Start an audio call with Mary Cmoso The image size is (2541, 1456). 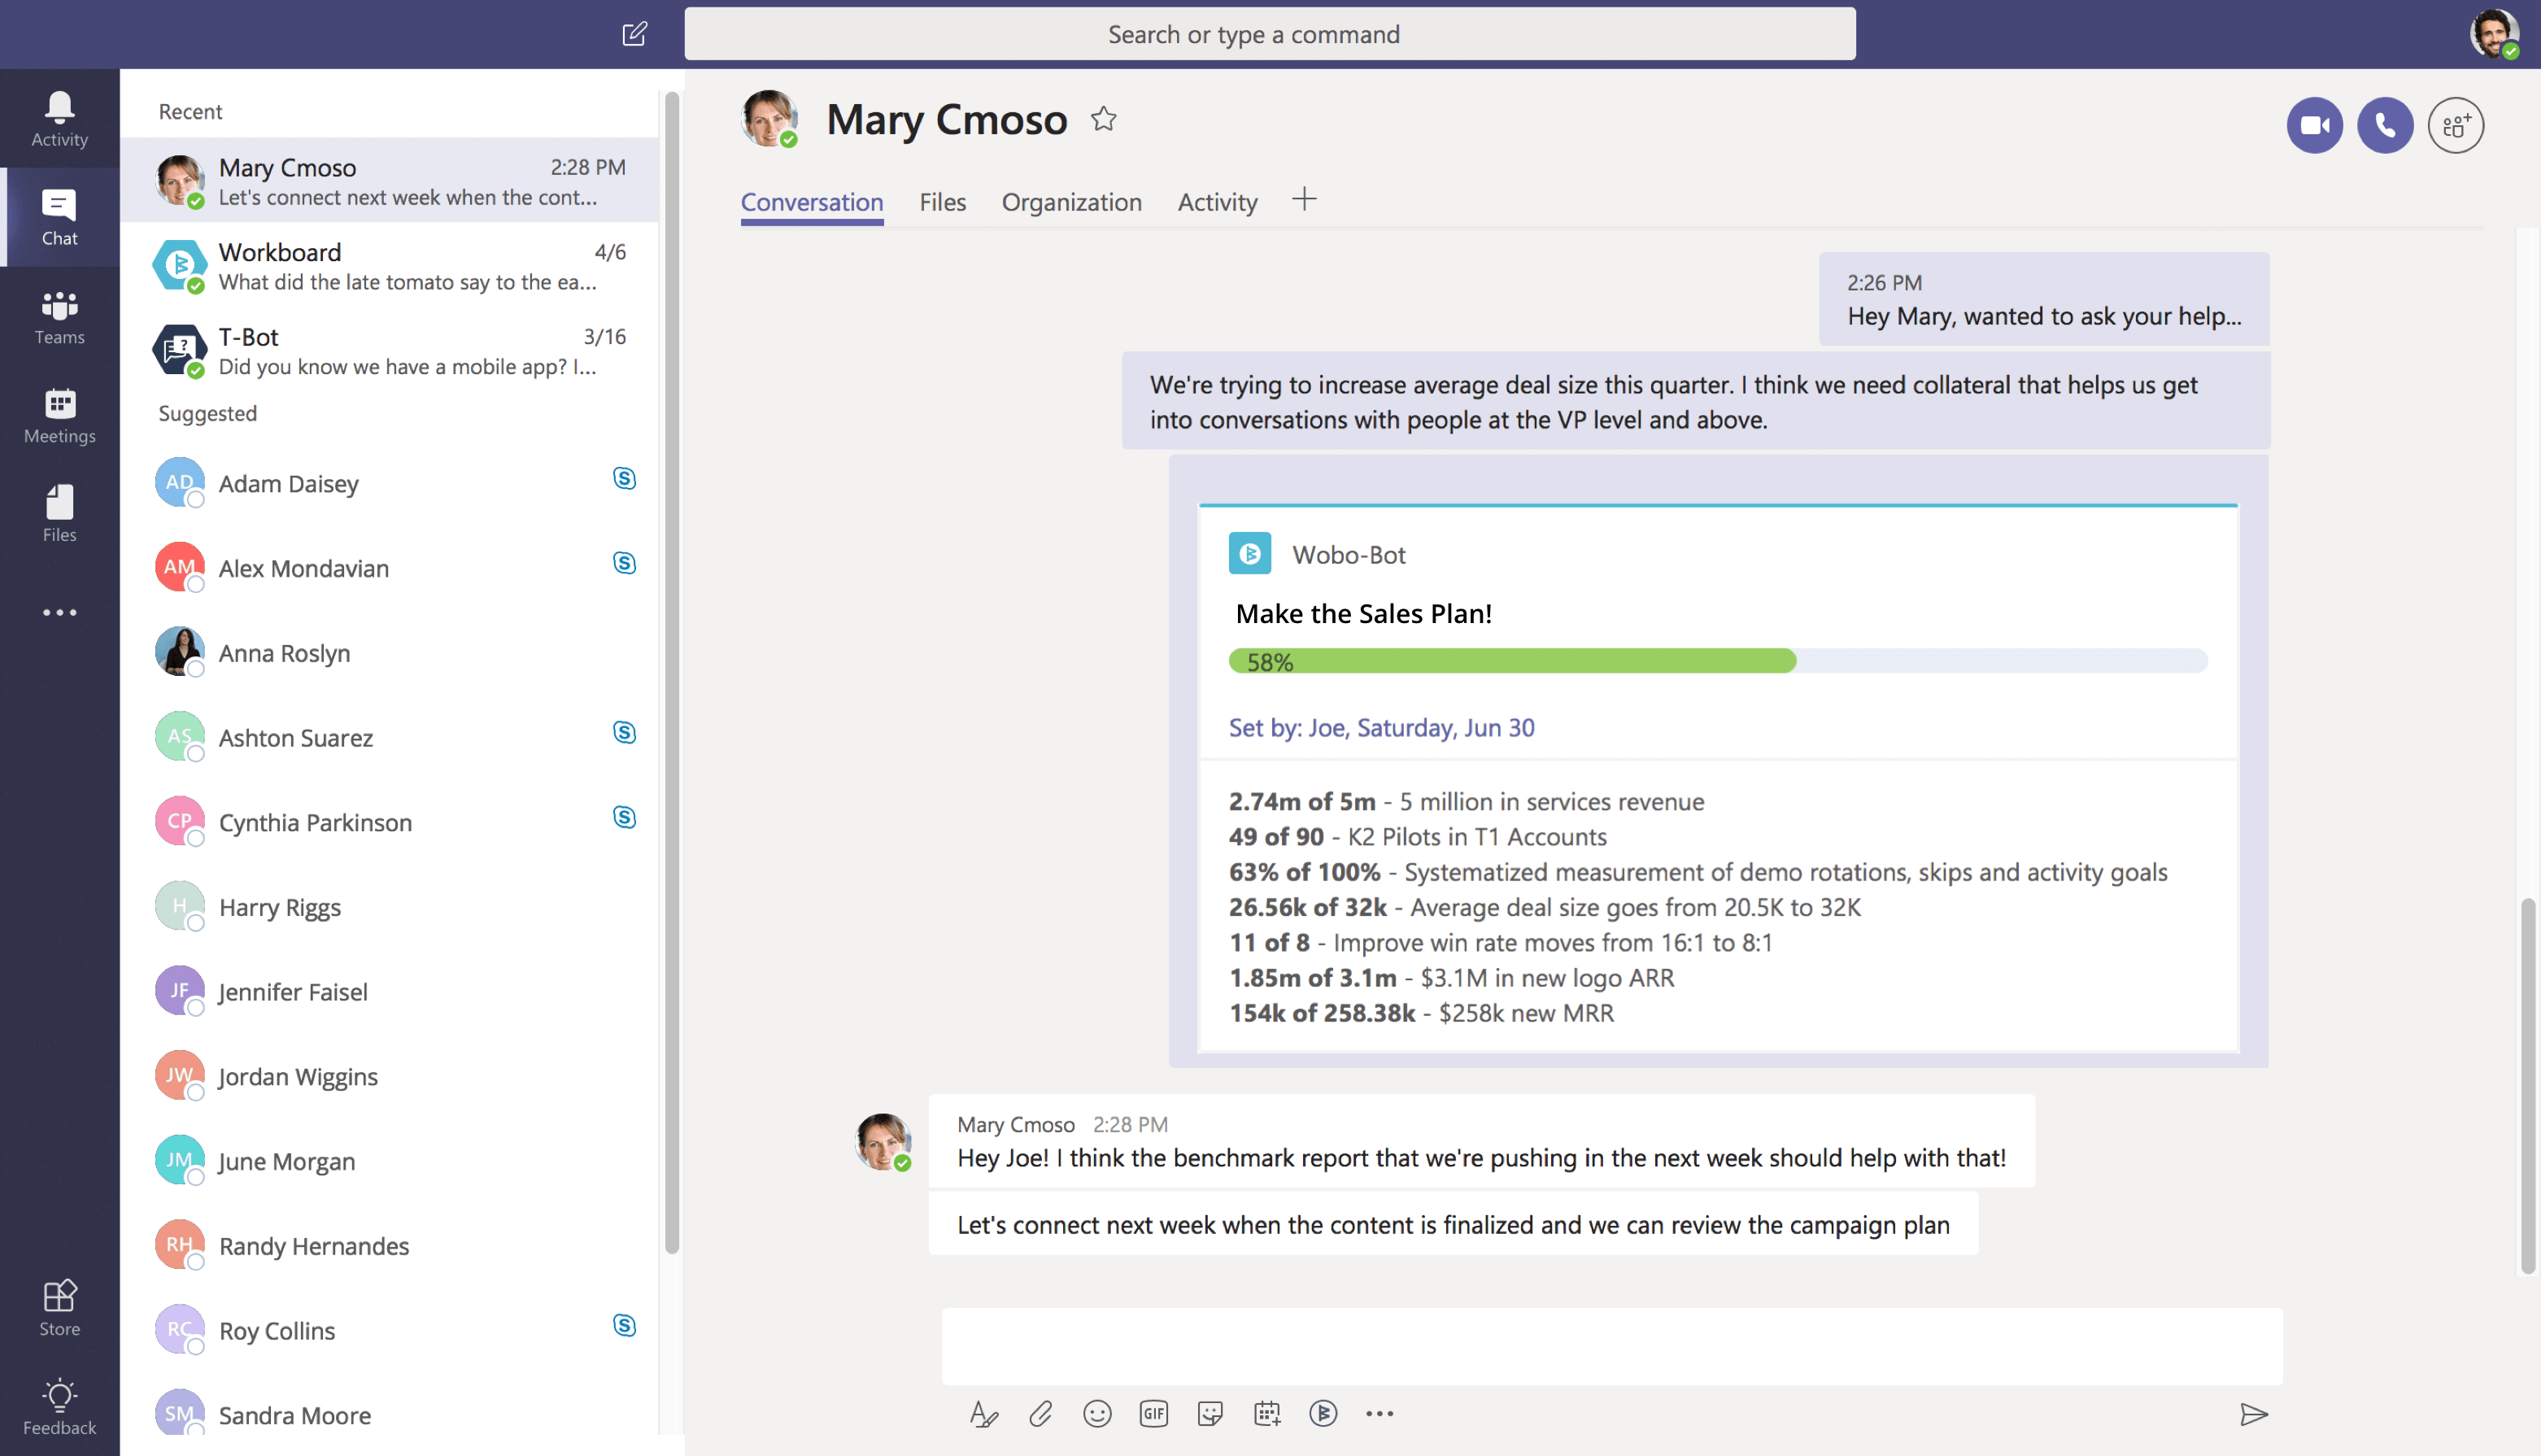[2386, 125]
